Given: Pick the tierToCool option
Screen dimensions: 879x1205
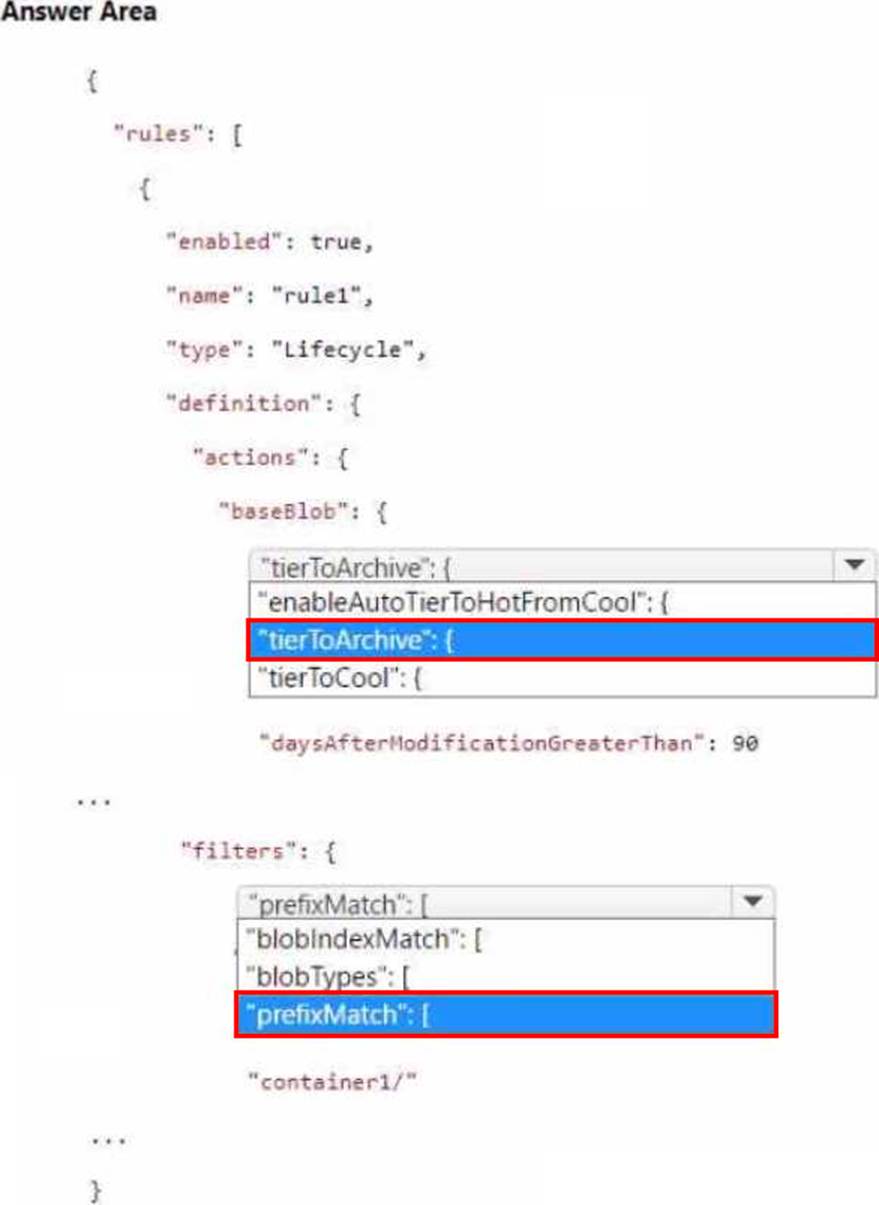Looking at the screenshot, I should [x=562, y=677].
